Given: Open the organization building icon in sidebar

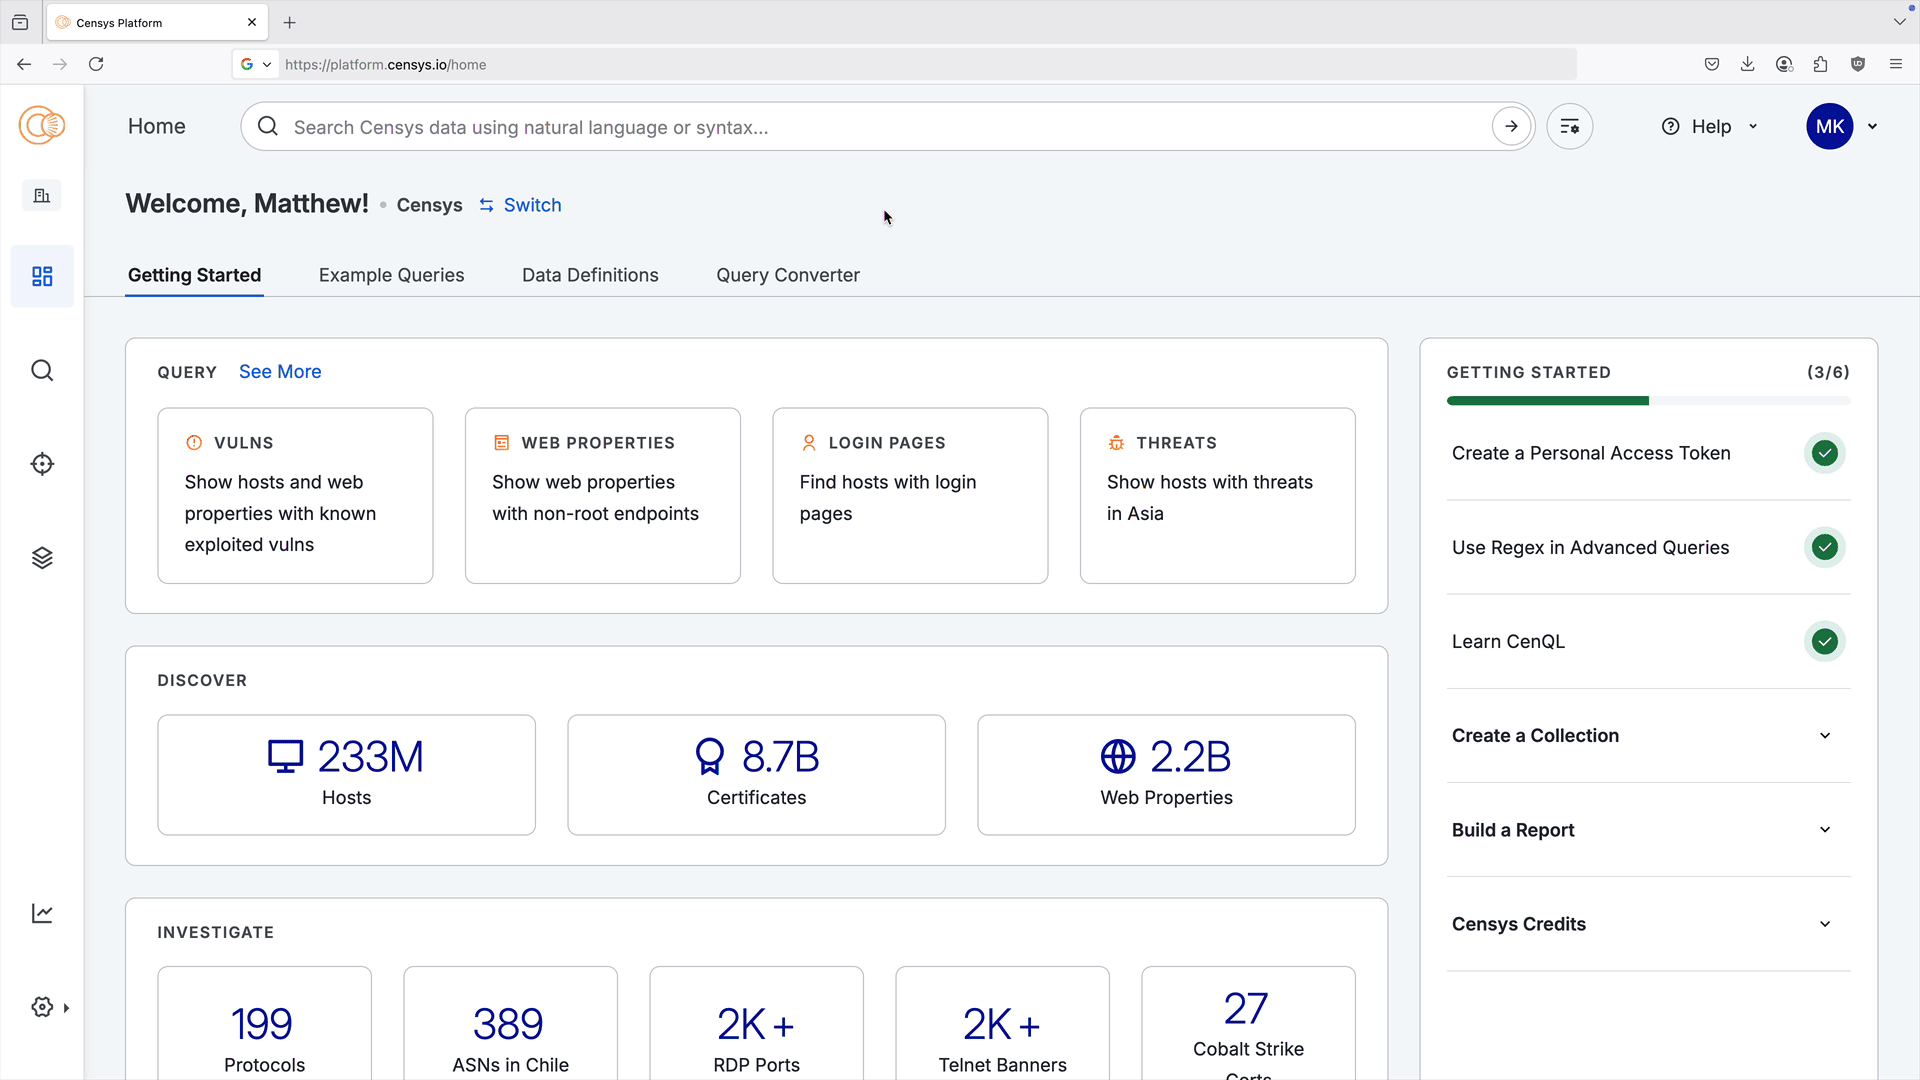Looking at the screenshot, I should pos(42,196).
